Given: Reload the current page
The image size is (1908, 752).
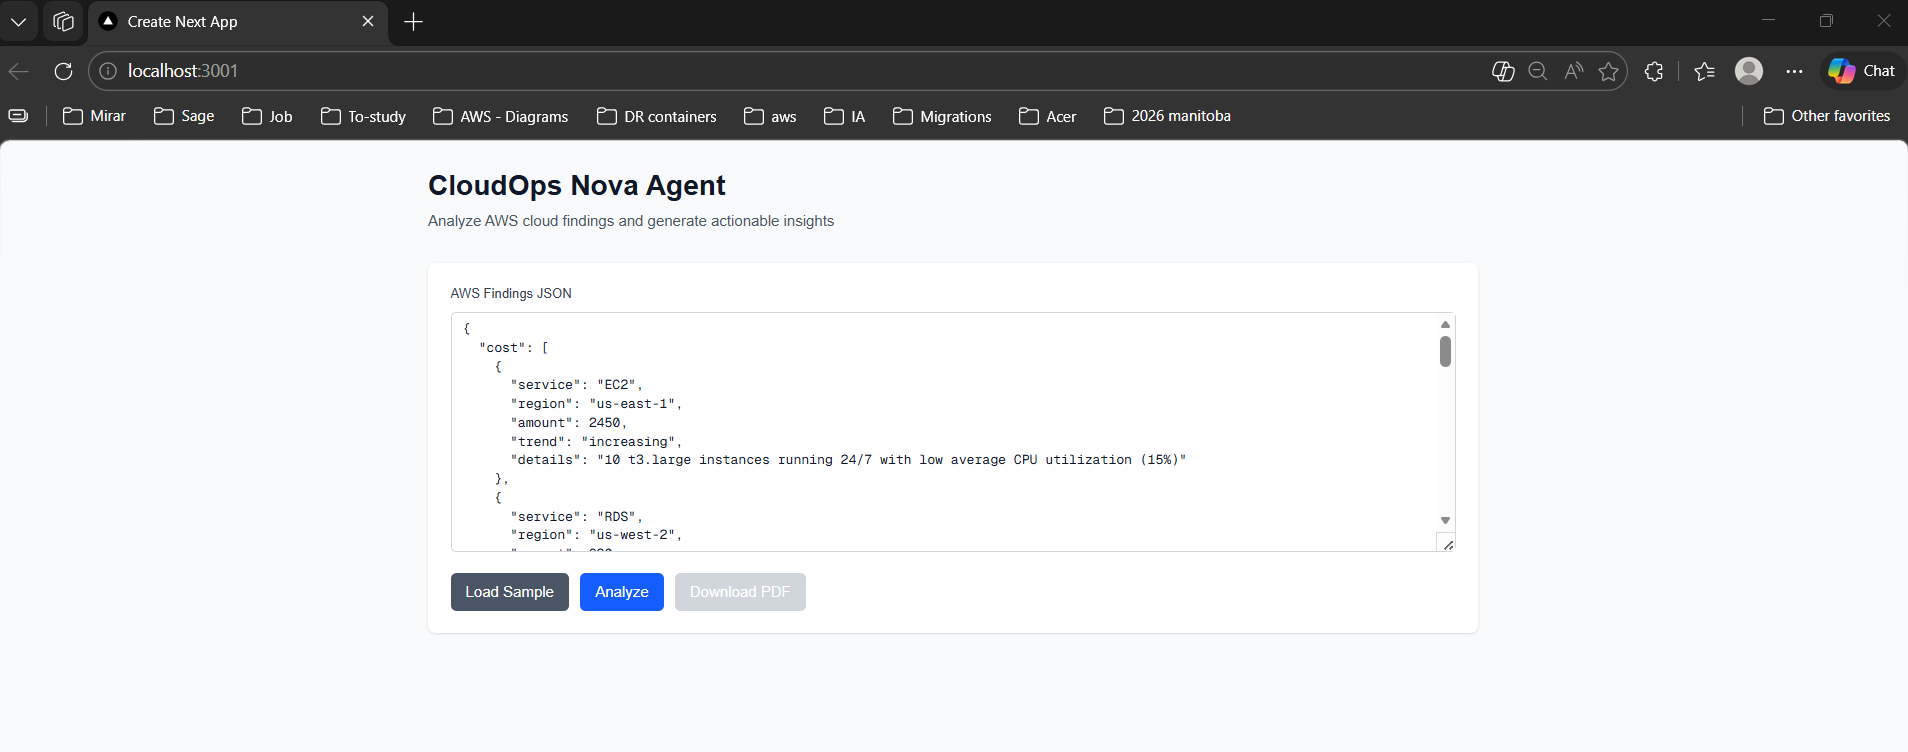Looking at the screenshot, I should pyautogui.click(x=63, y=71).
